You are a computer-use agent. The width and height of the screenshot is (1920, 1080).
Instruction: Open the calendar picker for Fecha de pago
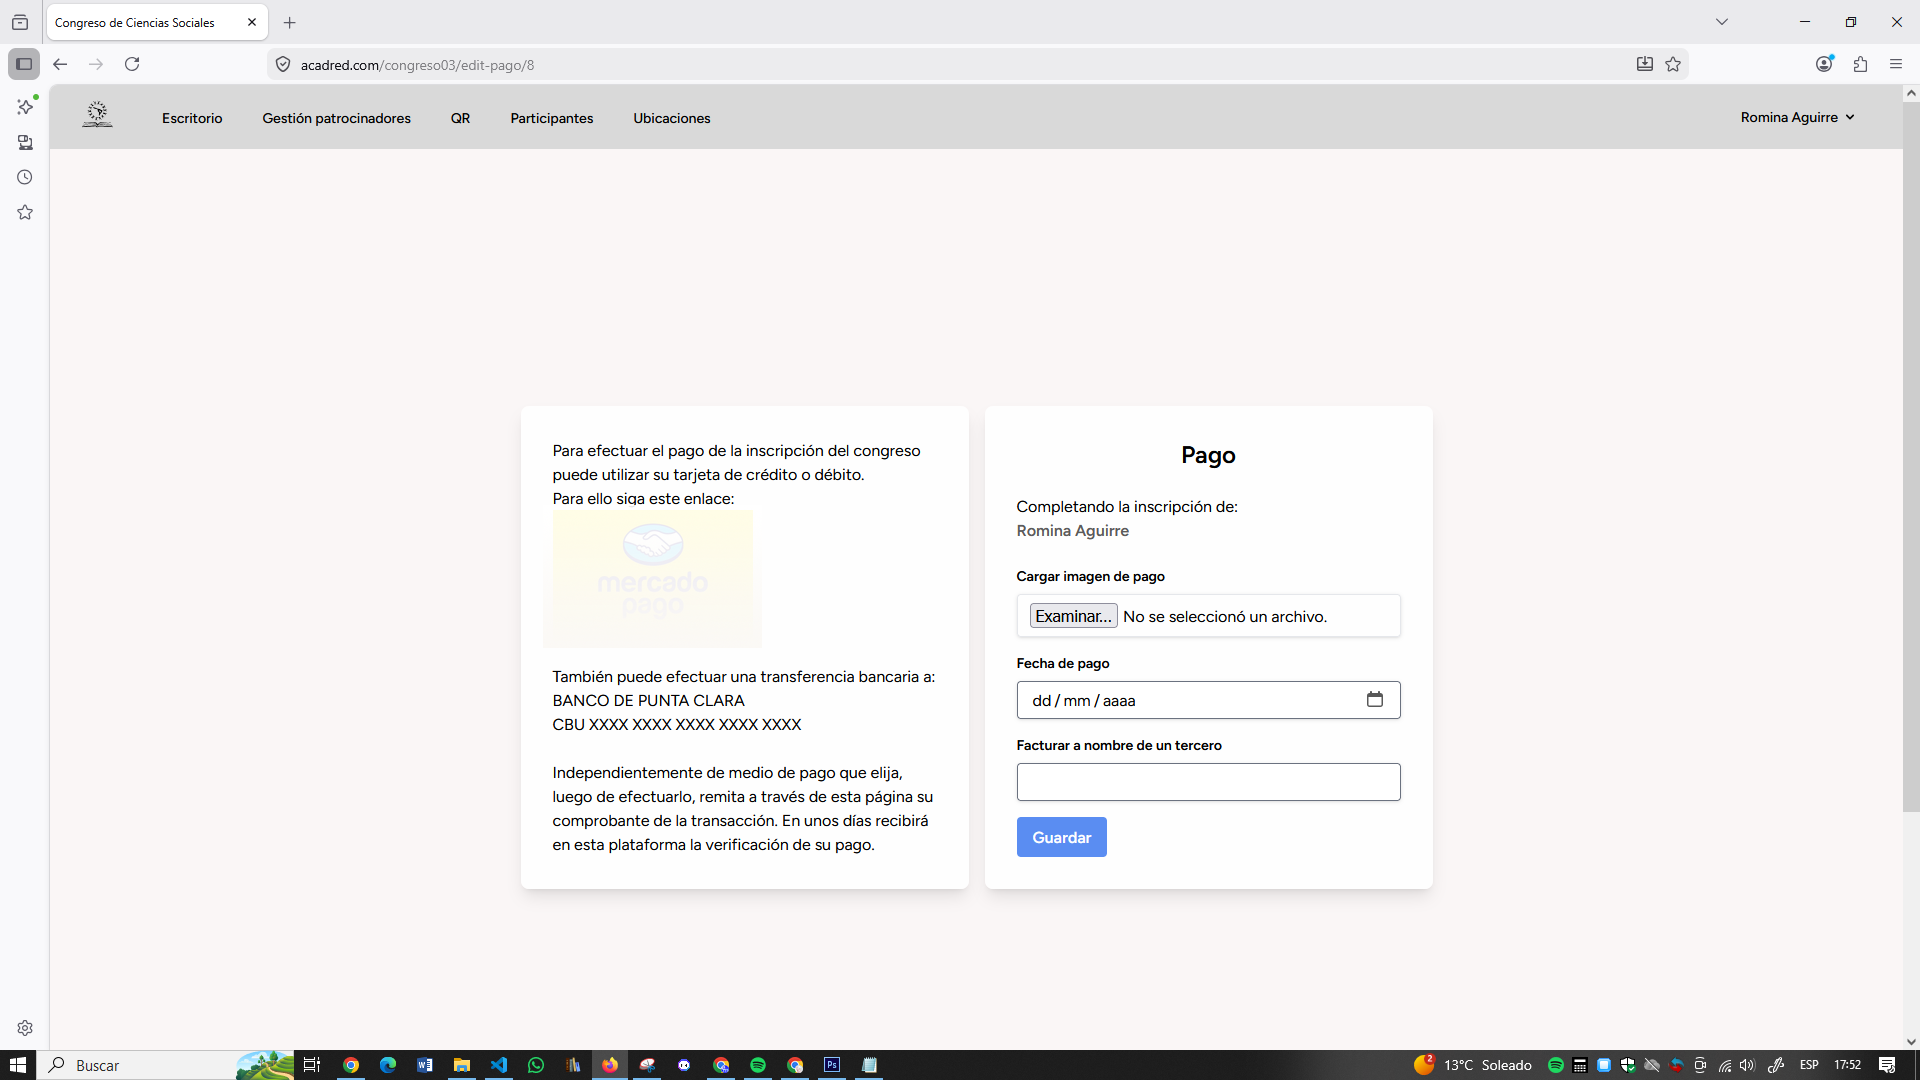(x=1375, y=700)
